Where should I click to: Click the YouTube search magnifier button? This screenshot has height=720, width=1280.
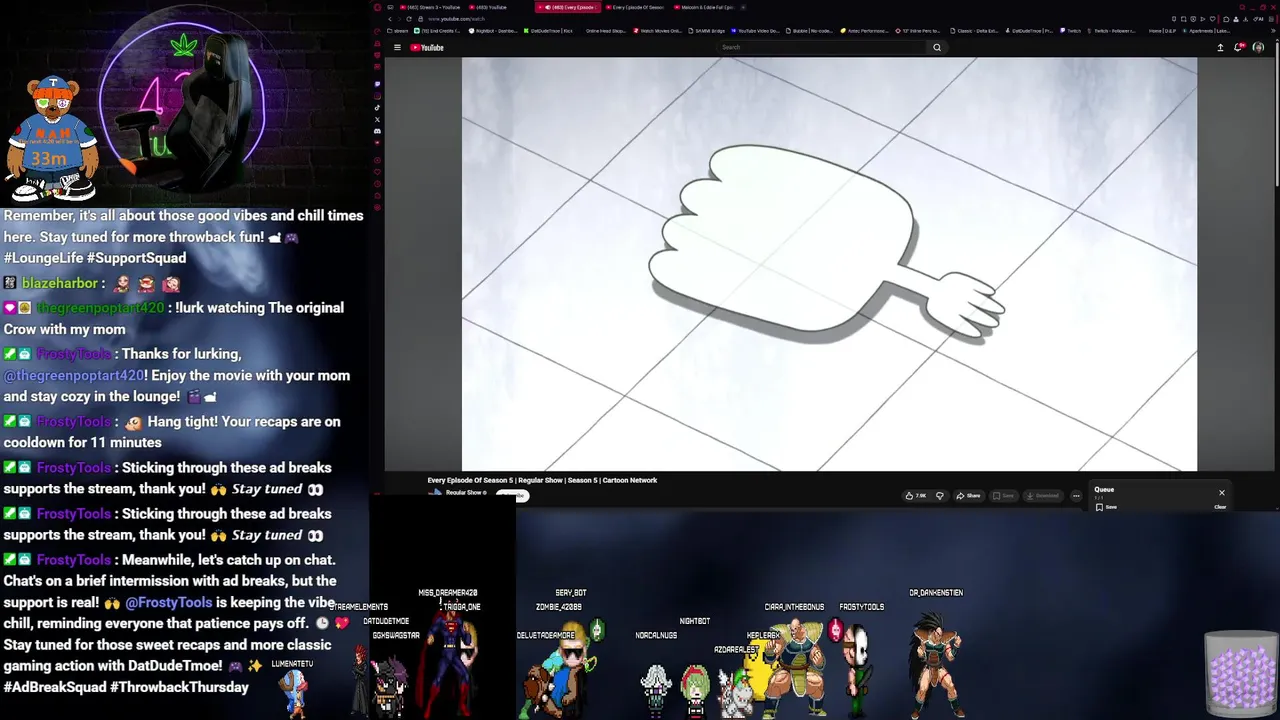(937, 47)
